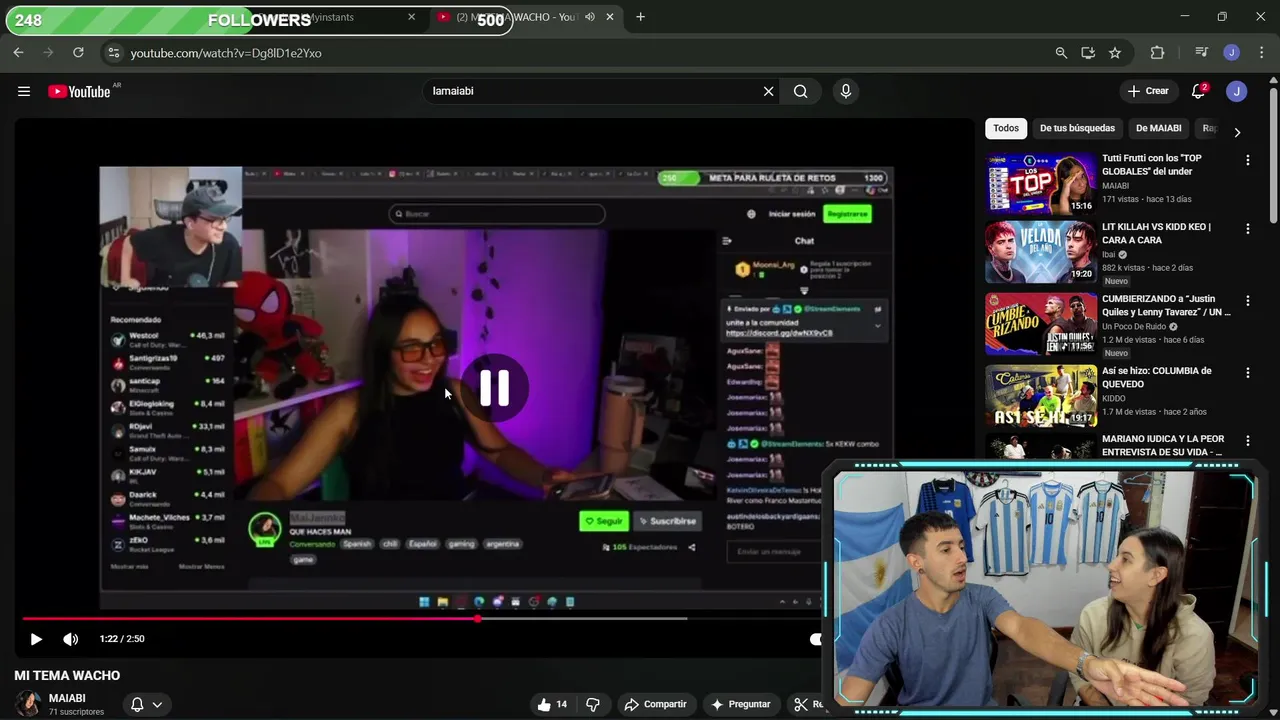Click the COLUMBIA DE QUEVEDO thumbnail
Image resolution: width=1280 pixels, height=720 pixels.
[1041, 396]
